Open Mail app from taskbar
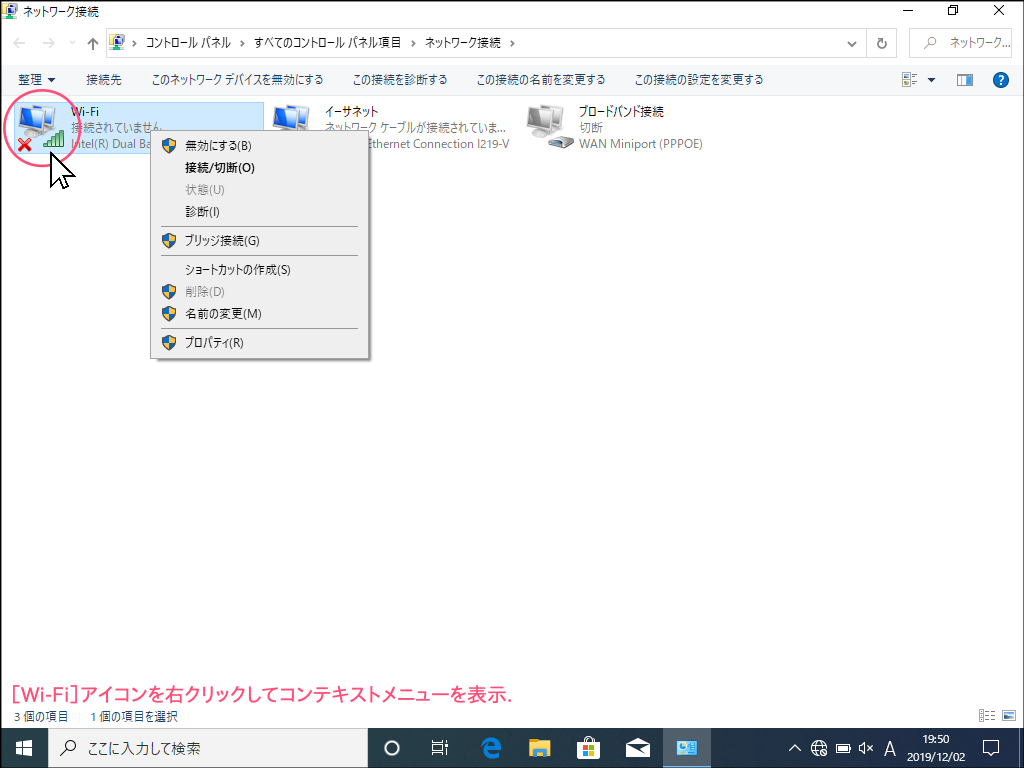This screenshot has height=768, width=1024. pyautogui.click(x=637, y=748)
